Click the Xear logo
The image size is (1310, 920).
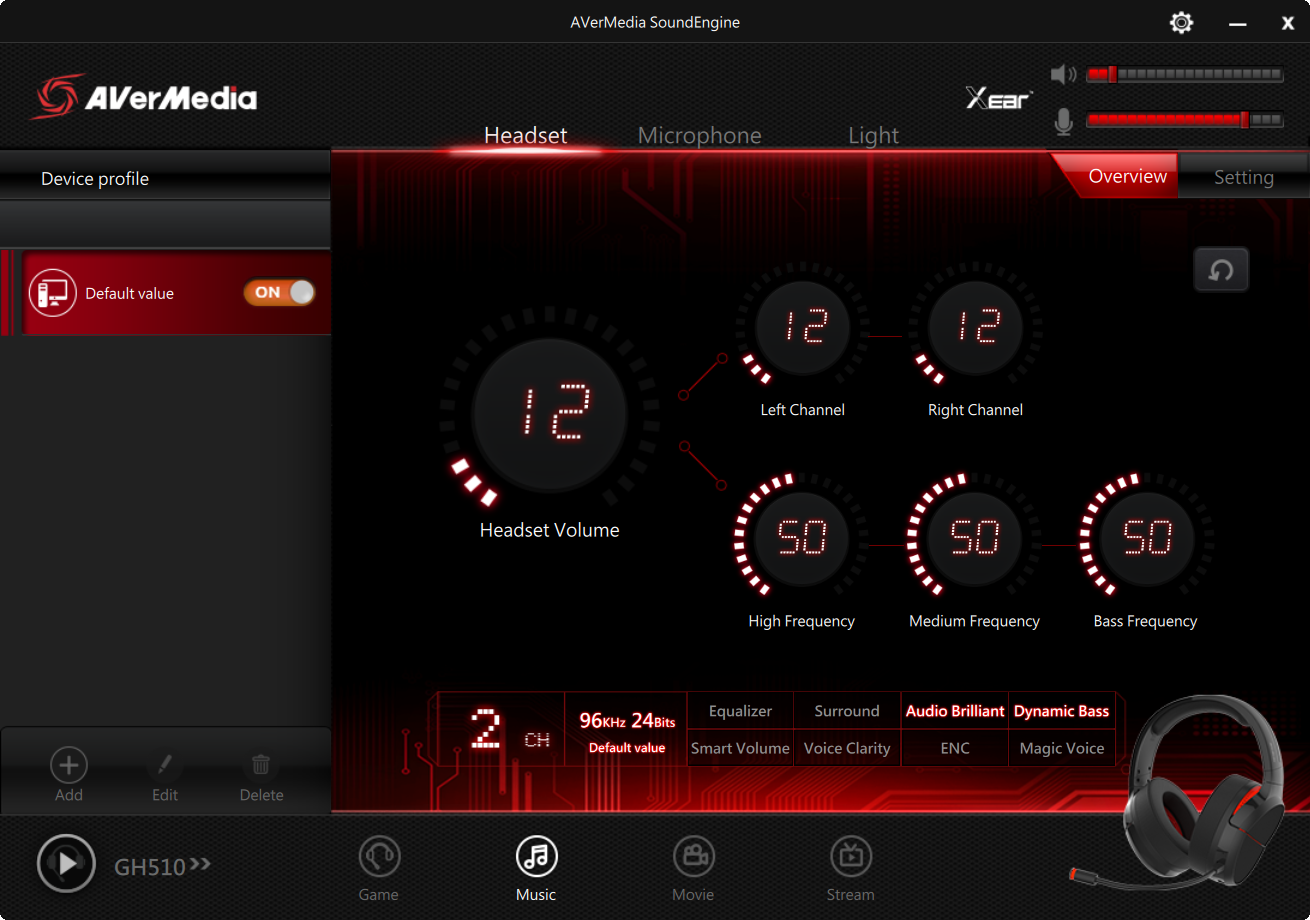998,98
